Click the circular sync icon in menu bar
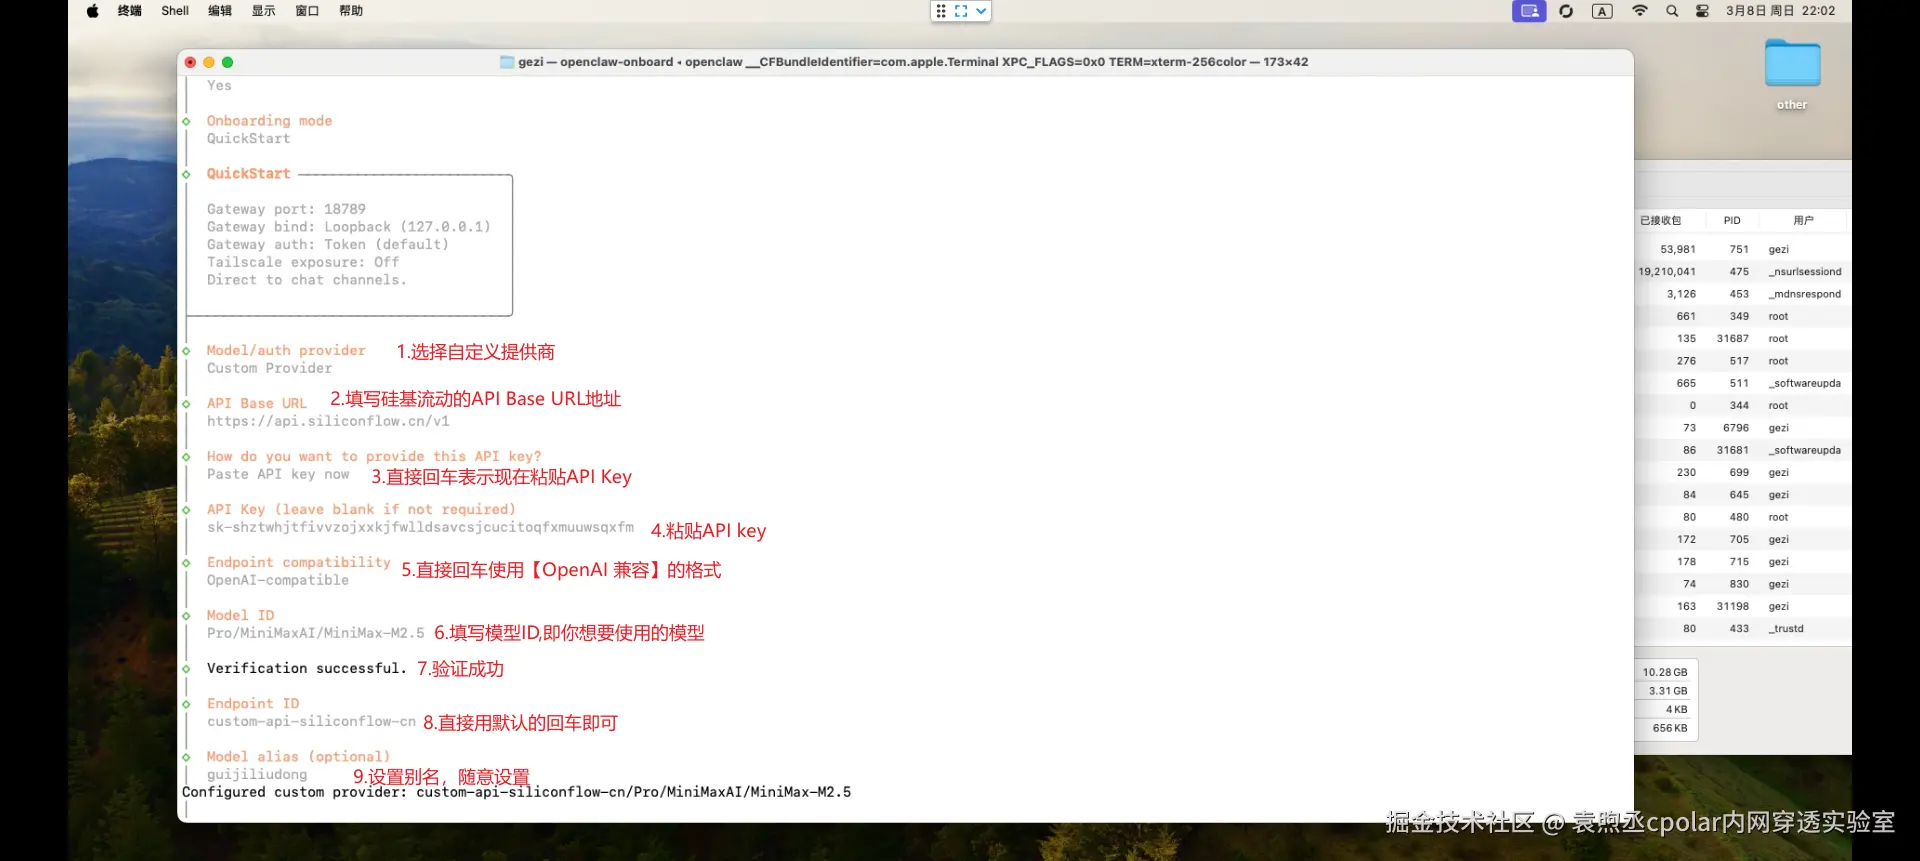The image size is (1920, 861). 1566,11
